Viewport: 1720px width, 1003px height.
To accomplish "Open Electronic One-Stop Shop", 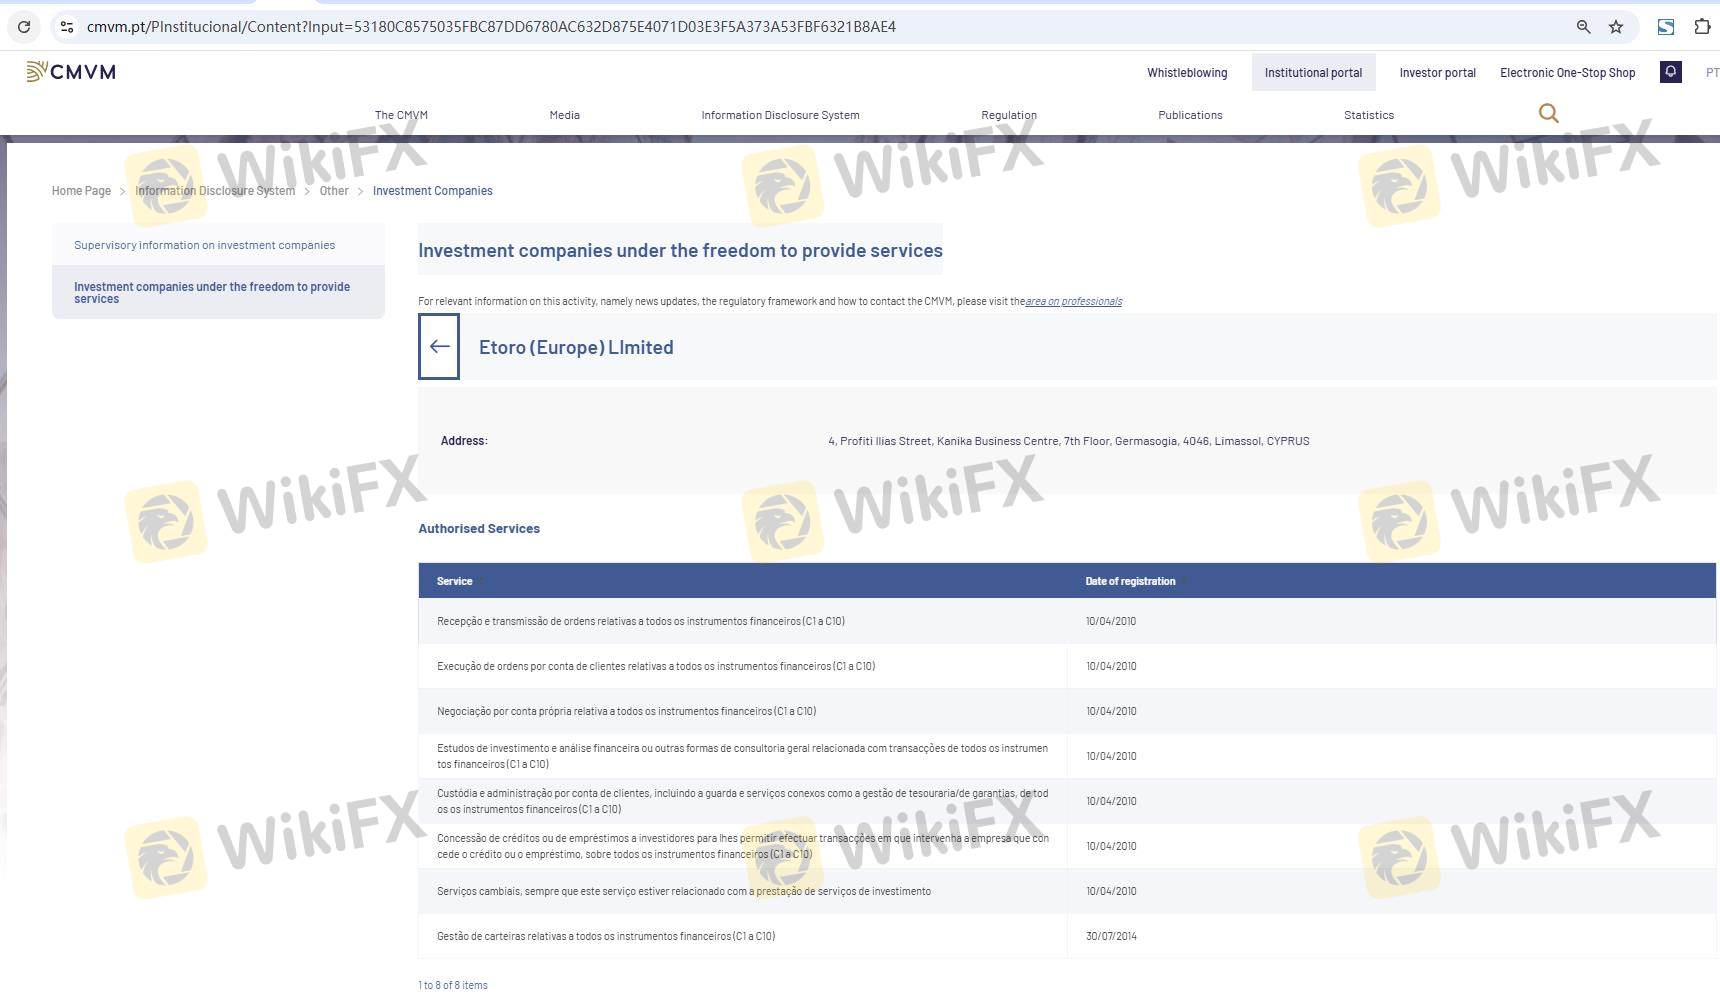I will [1567, 73].
